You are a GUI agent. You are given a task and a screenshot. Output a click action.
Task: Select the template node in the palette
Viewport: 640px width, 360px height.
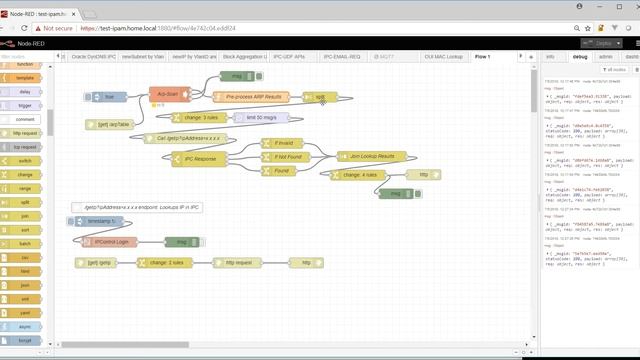pyautogui.click(x=21, y=78)
